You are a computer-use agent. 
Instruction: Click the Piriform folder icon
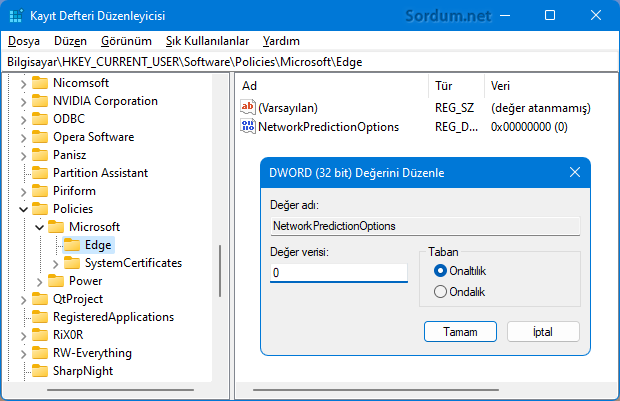(x=40, y=191)
